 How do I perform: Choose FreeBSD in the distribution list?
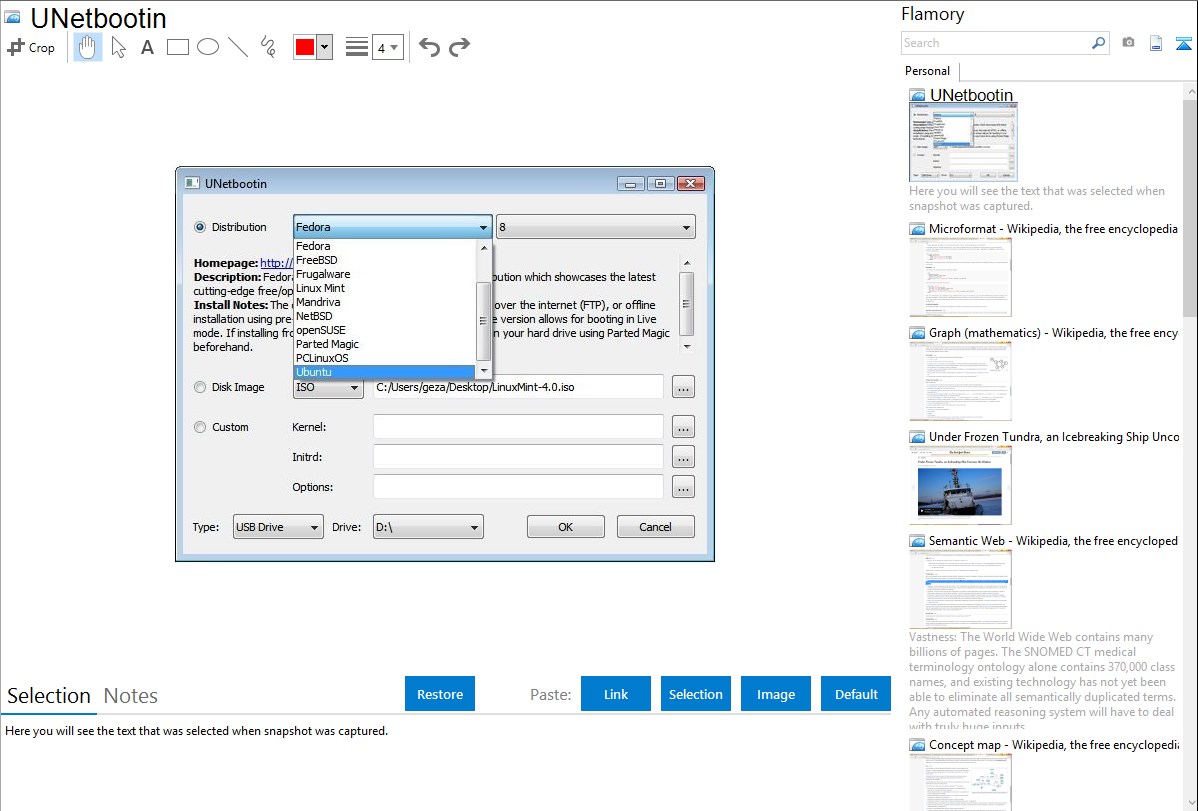(x=385, y=260)
